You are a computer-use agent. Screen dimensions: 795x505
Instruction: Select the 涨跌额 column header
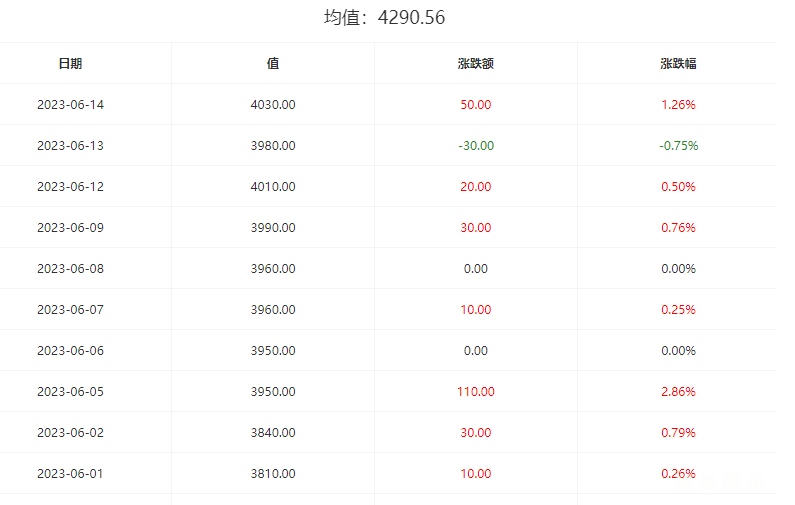tap(476, 64)
